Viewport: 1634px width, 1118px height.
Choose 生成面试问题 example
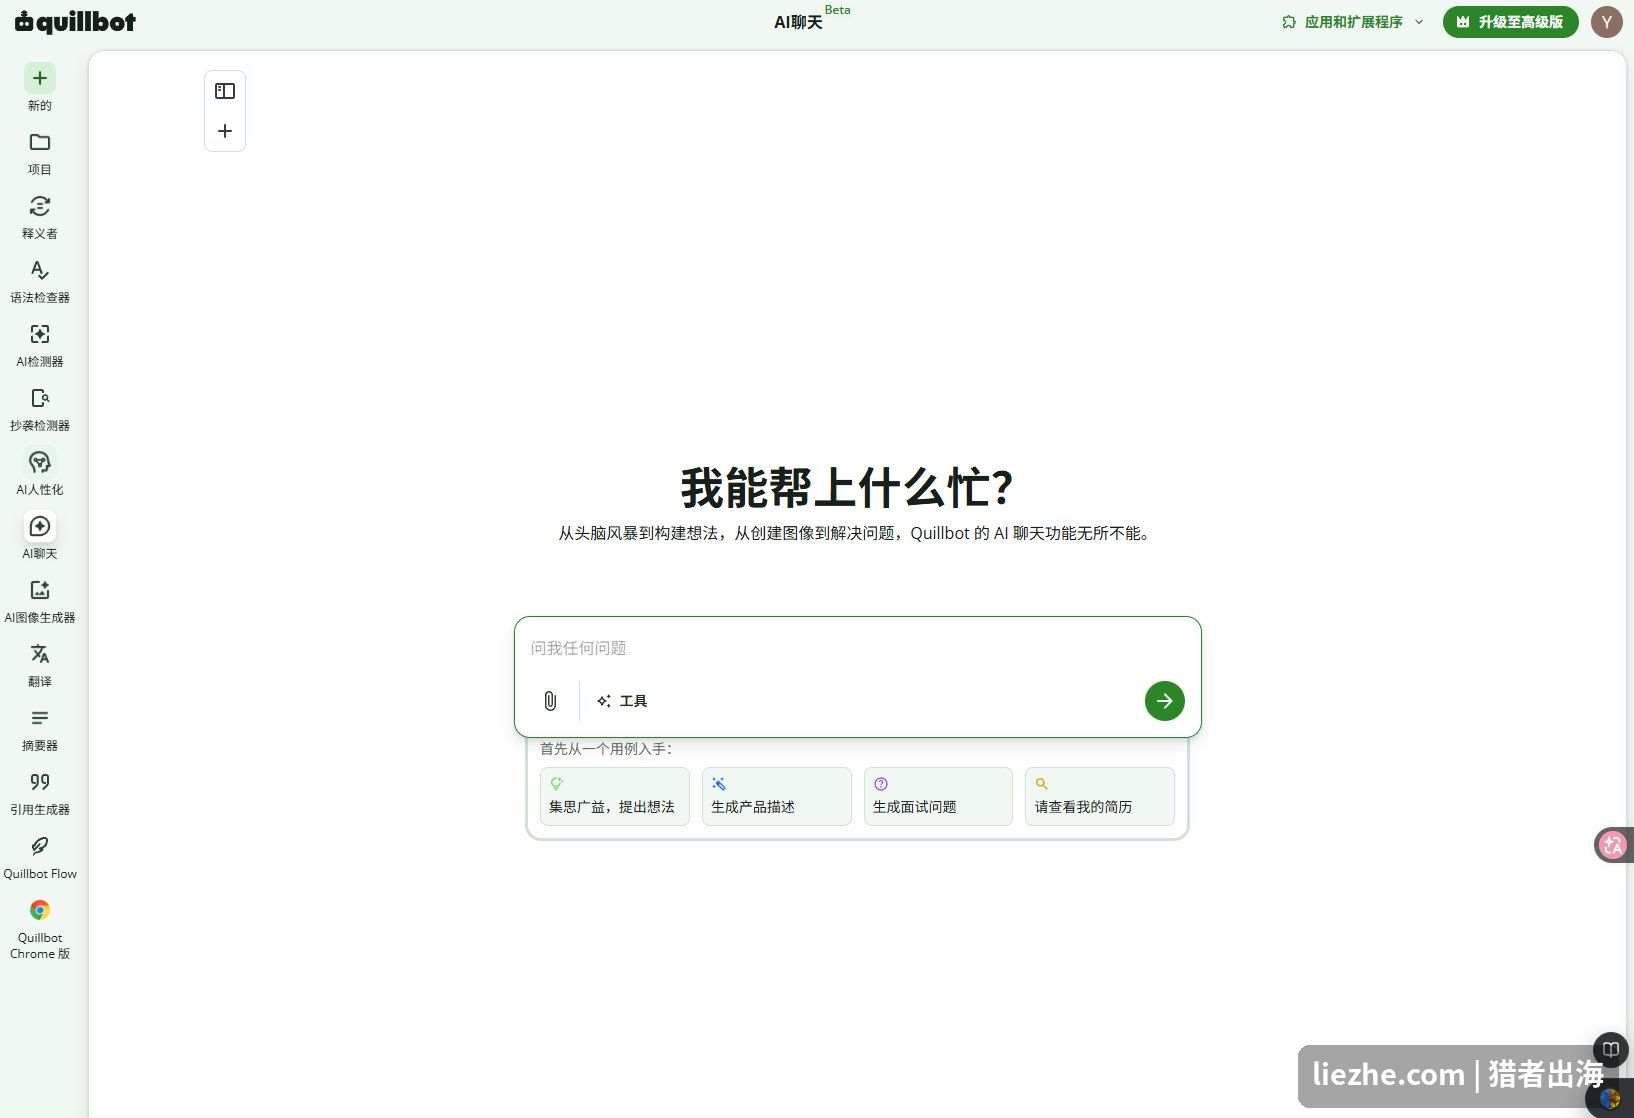coord(938,796)
